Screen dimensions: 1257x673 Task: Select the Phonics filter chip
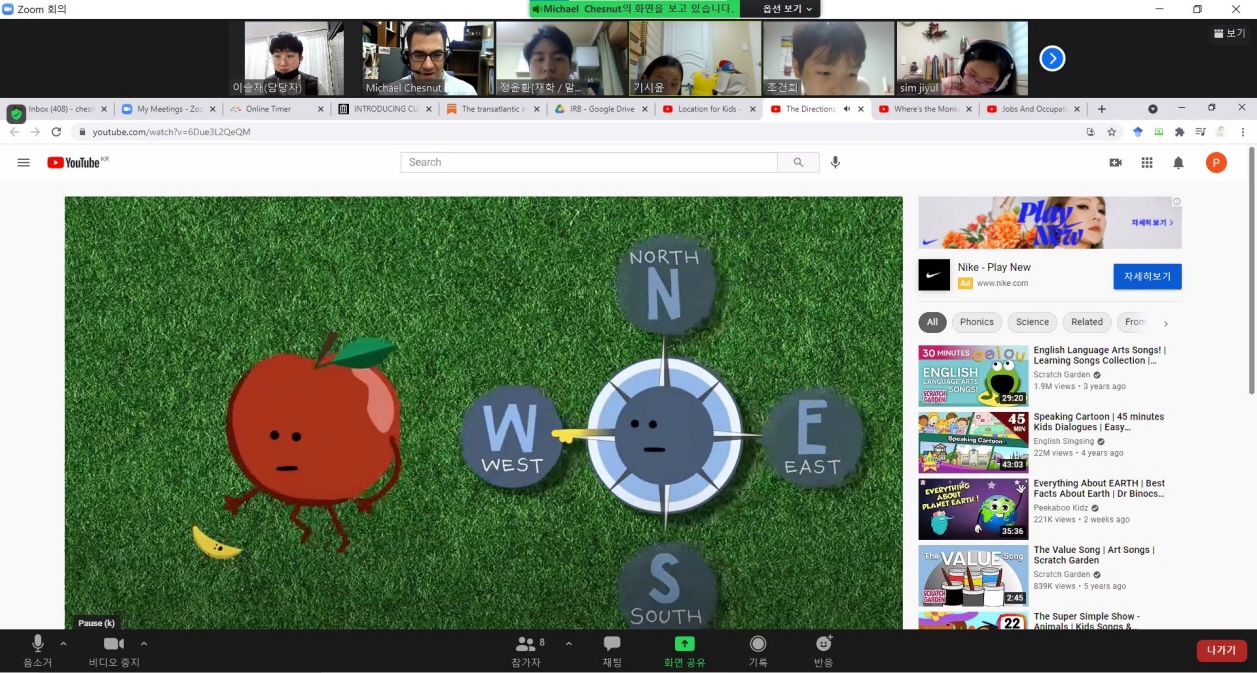[976, 322]
